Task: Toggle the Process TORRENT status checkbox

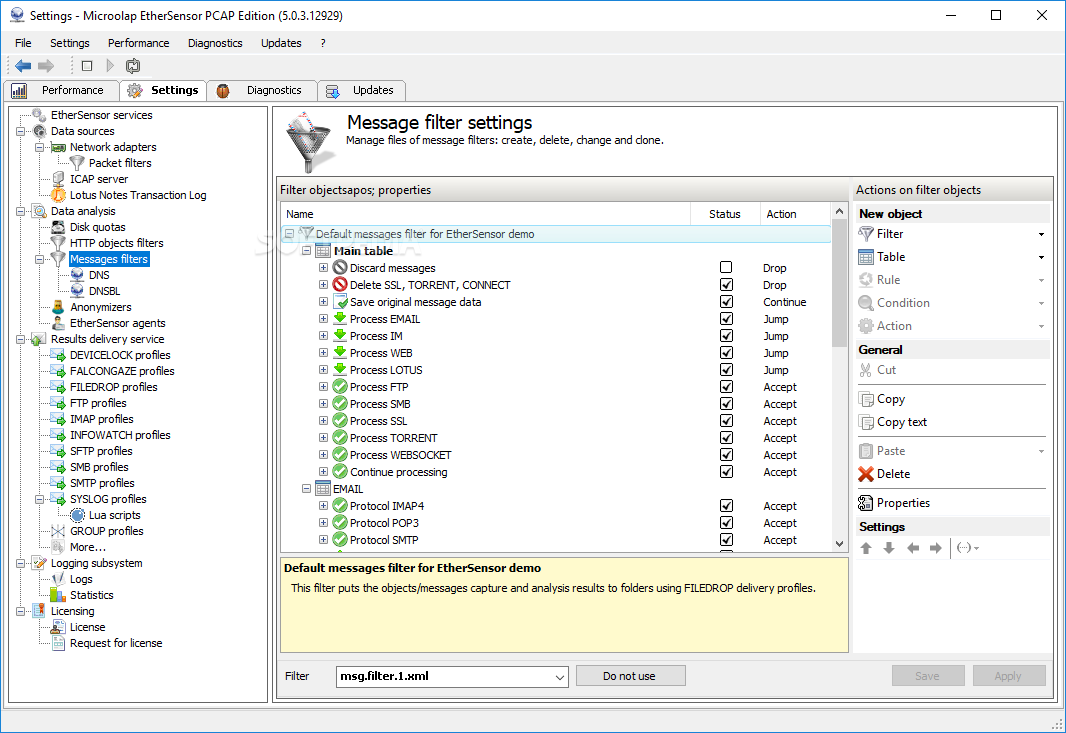Action: [726, 437]
